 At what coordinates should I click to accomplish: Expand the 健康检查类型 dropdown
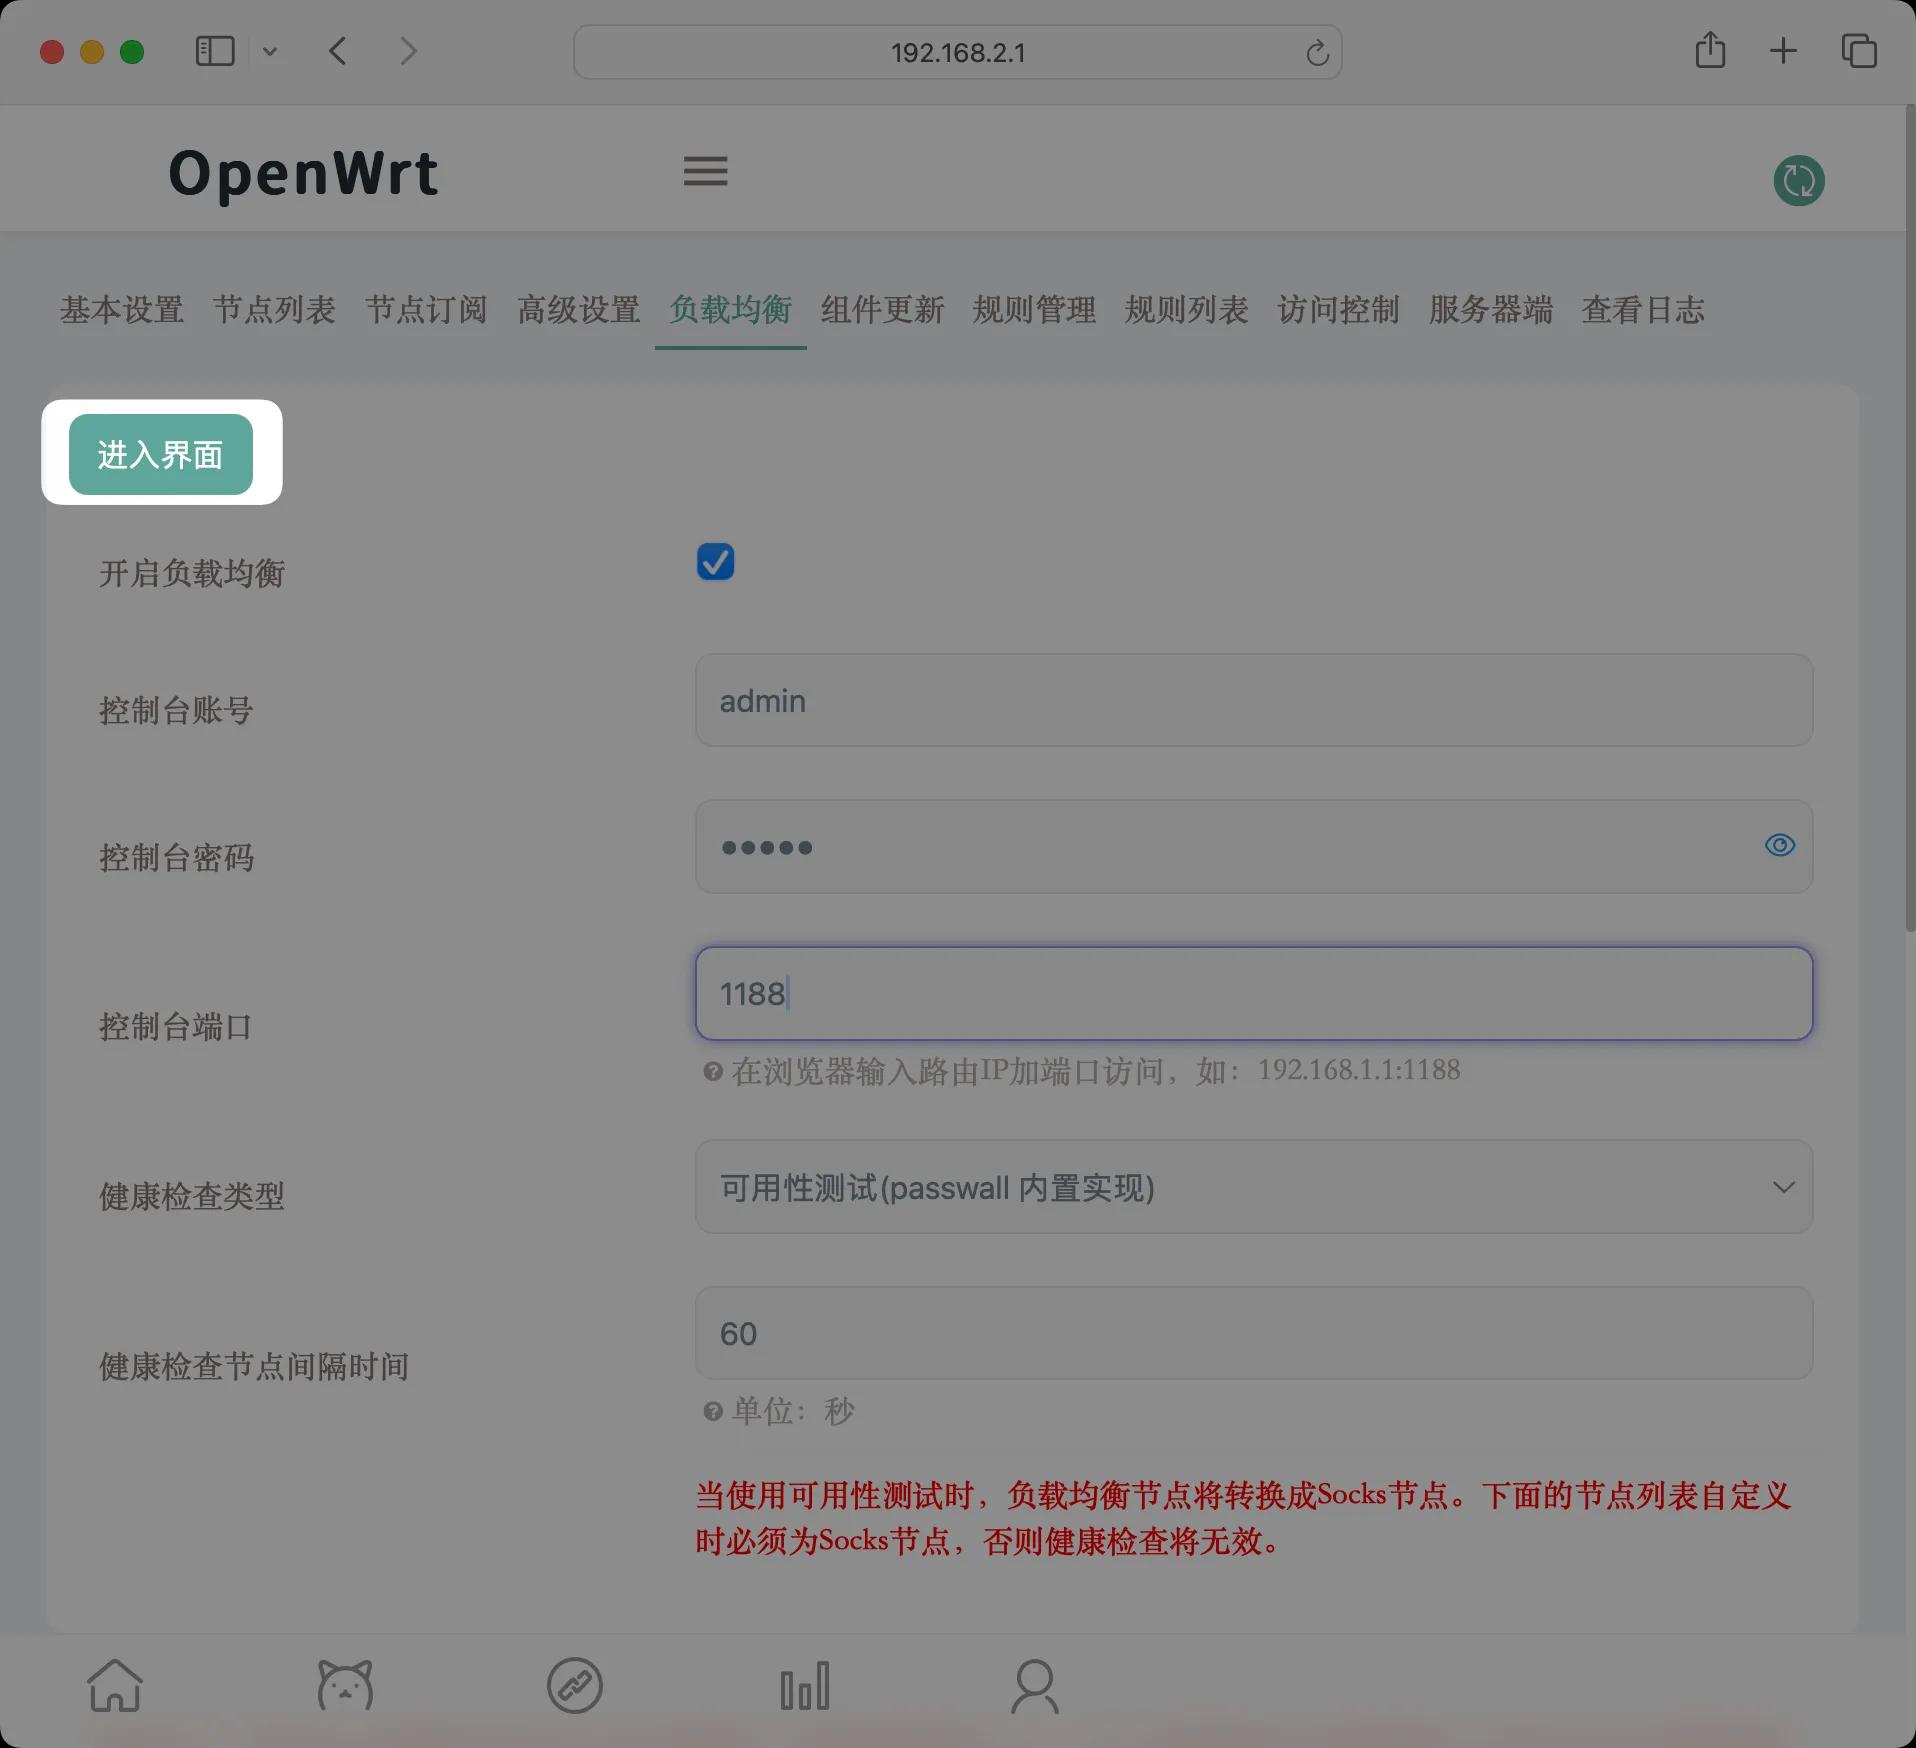(x=1253, y=1187)
